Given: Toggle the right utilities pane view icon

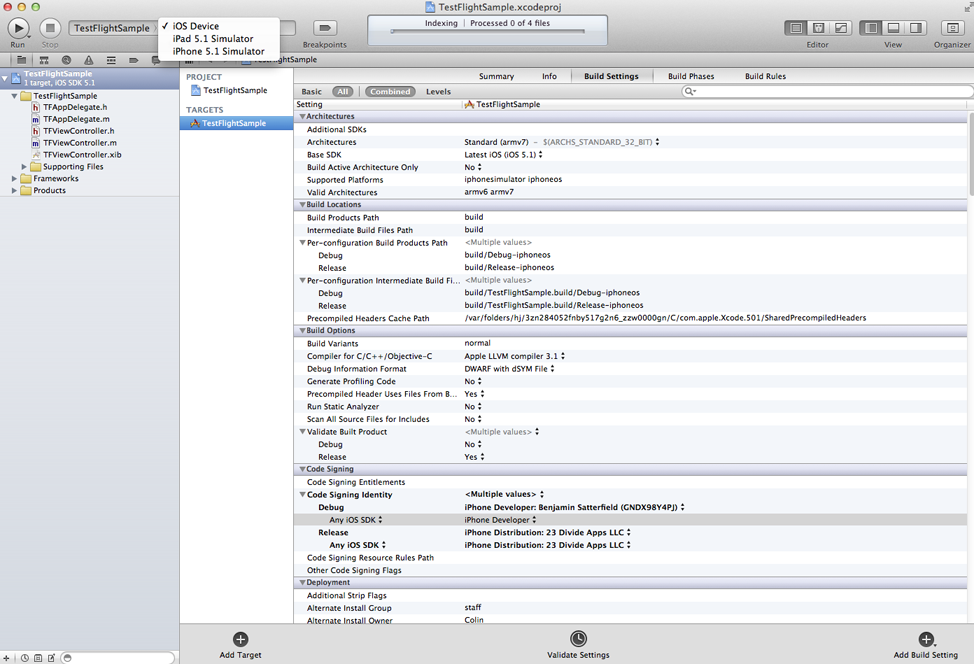Looking at the screenshot, I should coord(916,28).
